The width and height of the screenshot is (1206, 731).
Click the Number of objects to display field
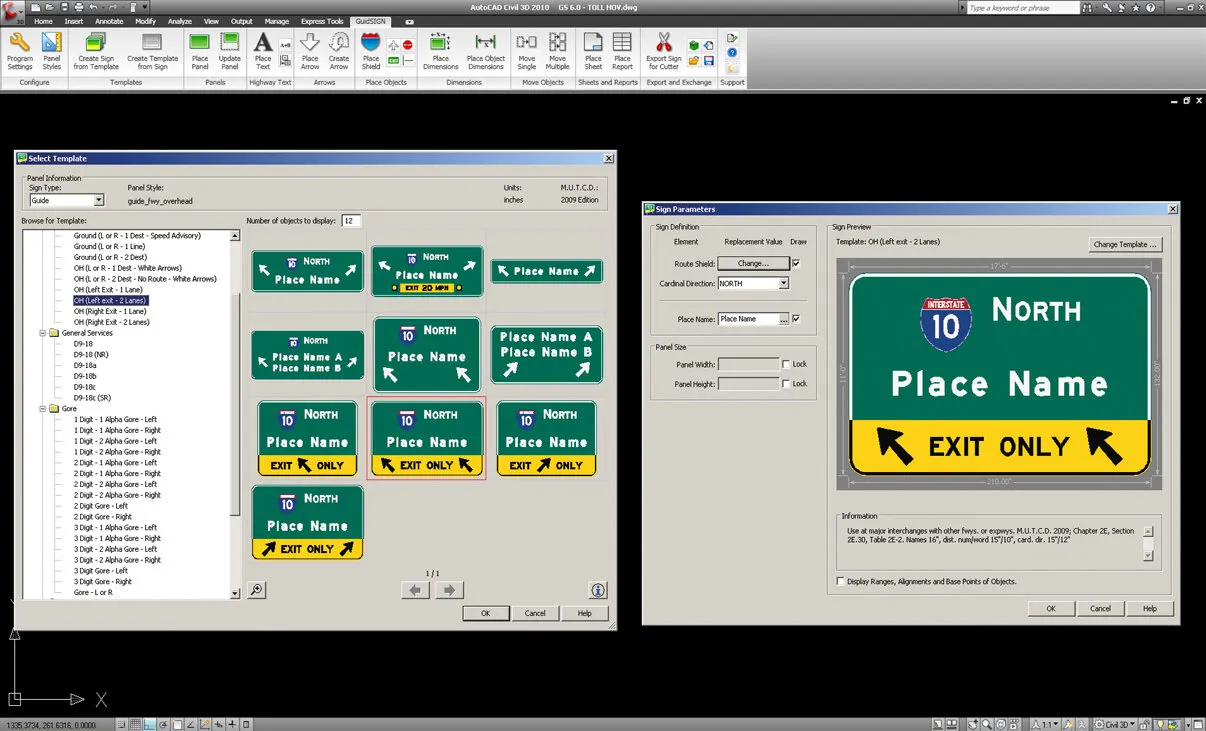tap(351, 221)
